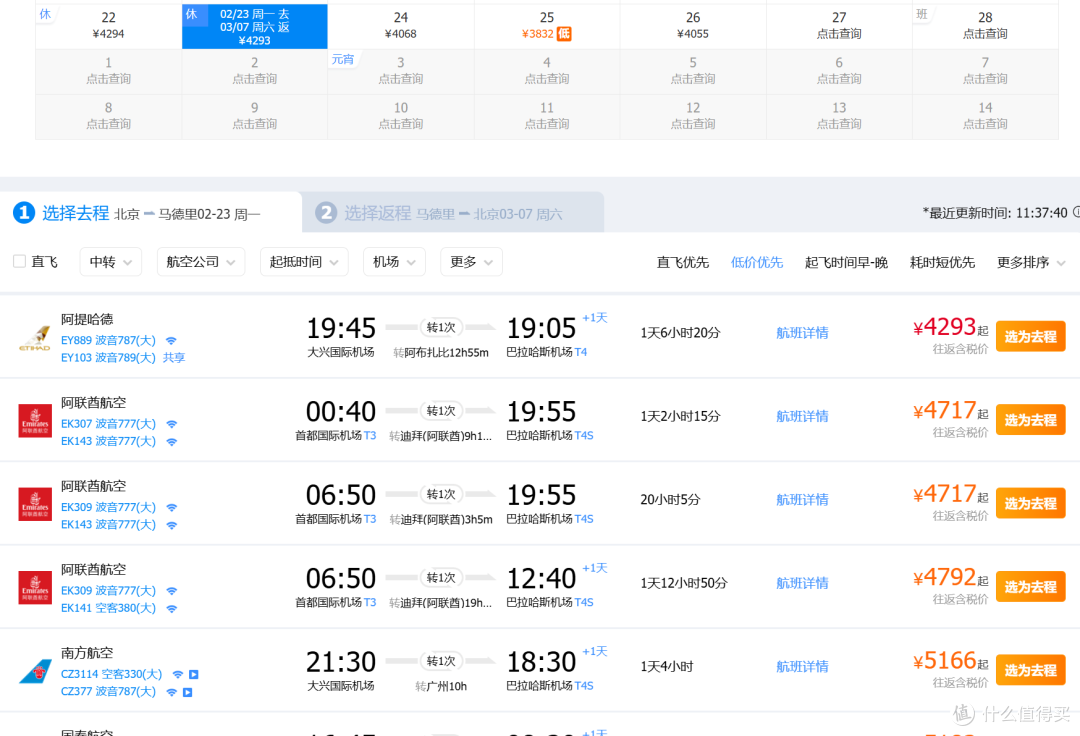Click flight number EK307 波音777(大)

pos(108,423)
